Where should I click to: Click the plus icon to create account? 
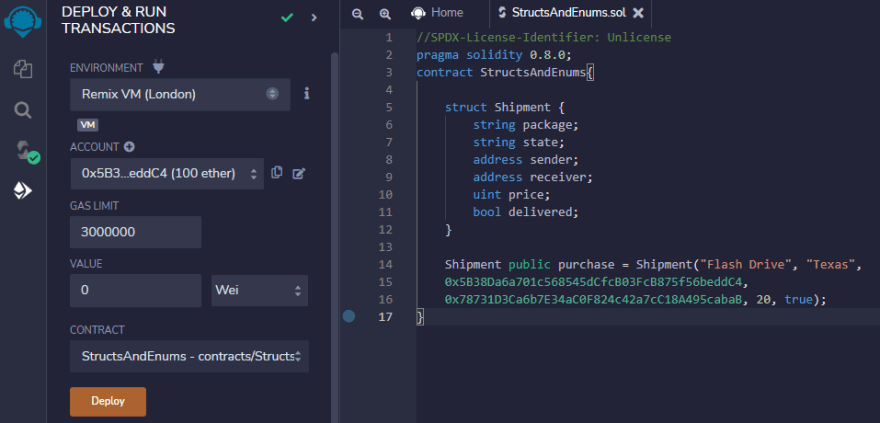129,147
